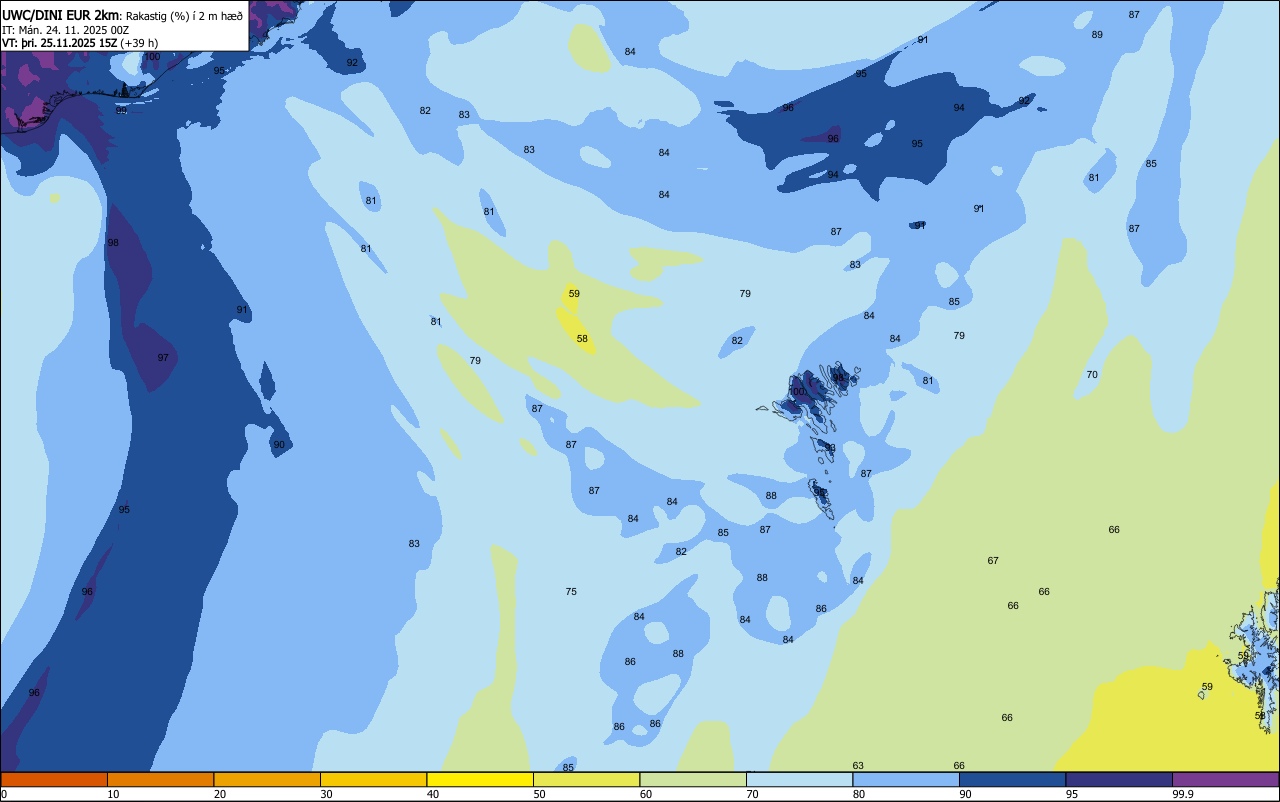Click the 60–70 pale green legend swatch
The image size is (1280, 802).
coord(693,779)
